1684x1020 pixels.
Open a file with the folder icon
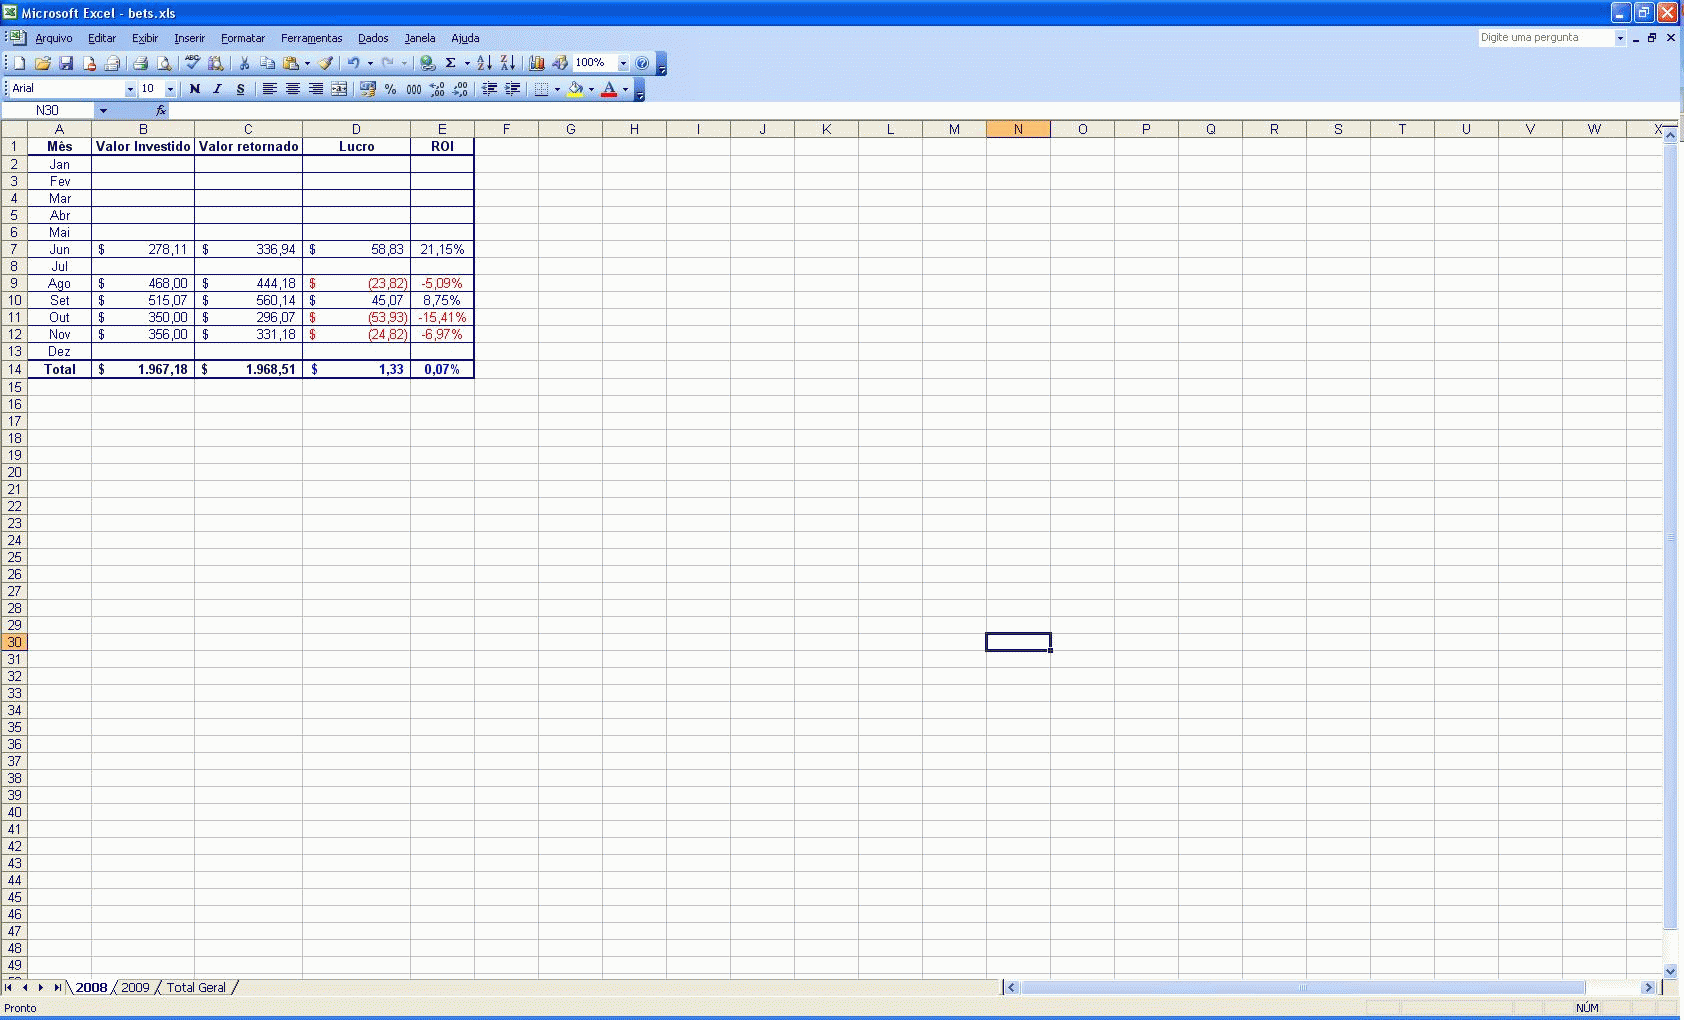[43, 63]
